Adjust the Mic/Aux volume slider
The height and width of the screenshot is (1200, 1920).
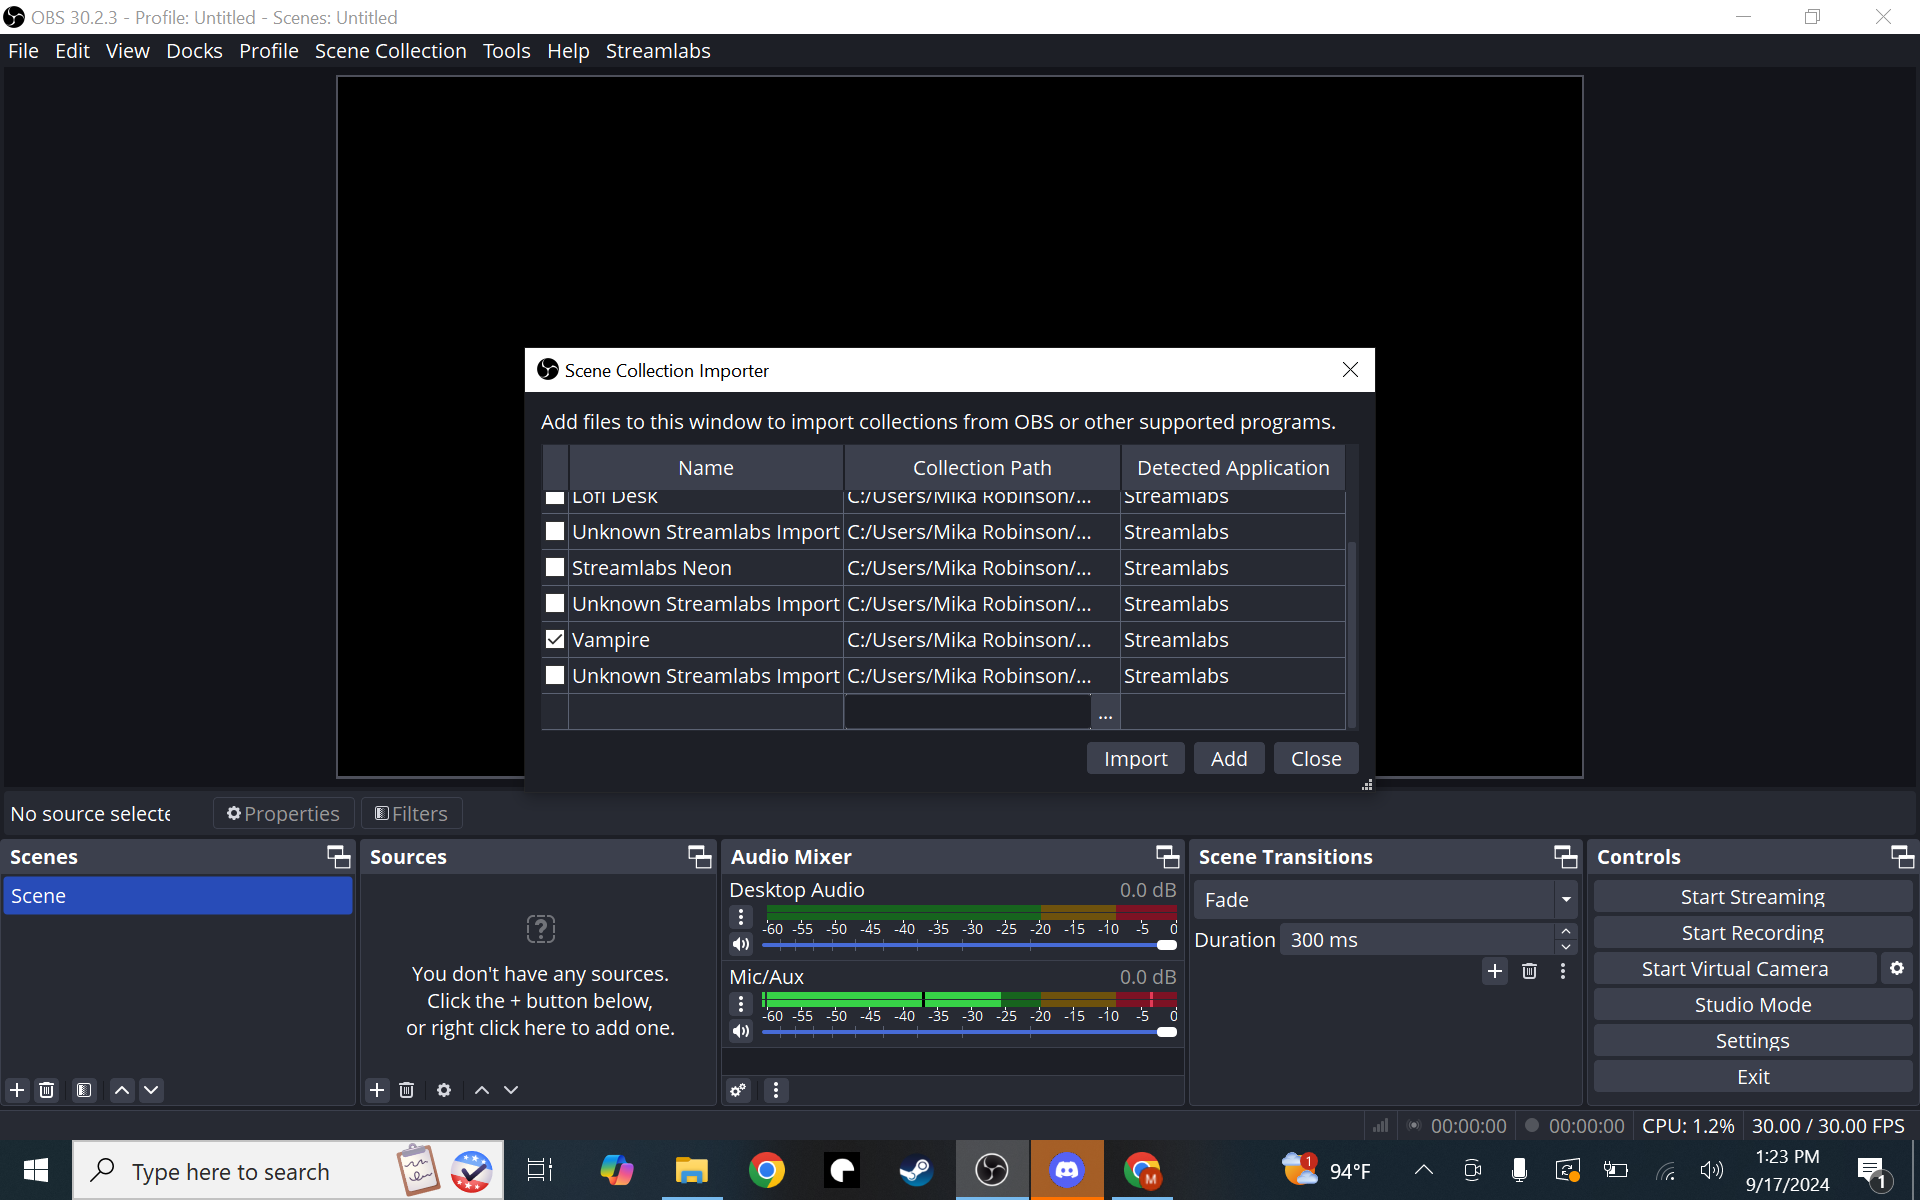(1165, 1032)
